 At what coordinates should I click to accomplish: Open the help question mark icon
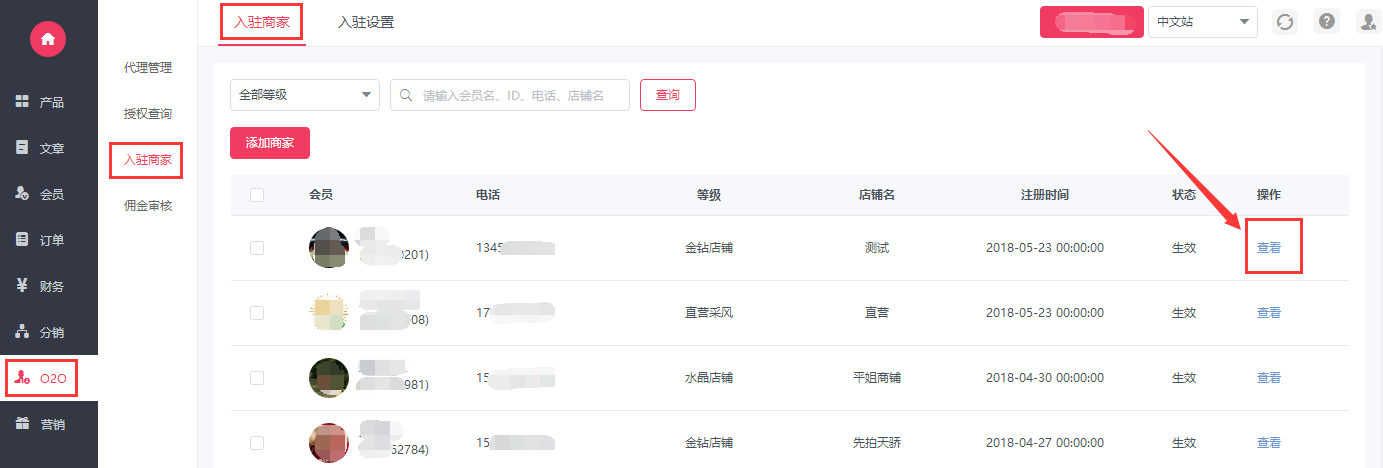coord(1326,22)
